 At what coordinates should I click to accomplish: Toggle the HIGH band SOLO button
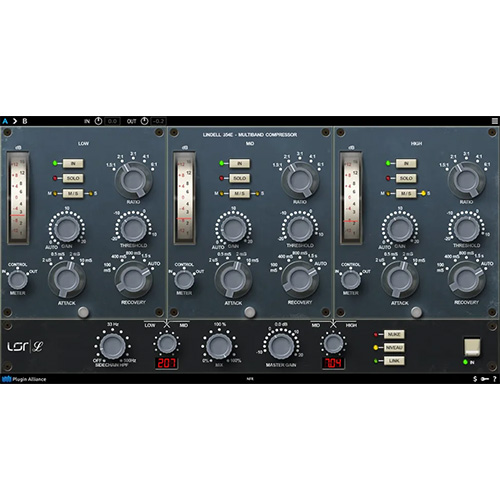click(406, 178)
